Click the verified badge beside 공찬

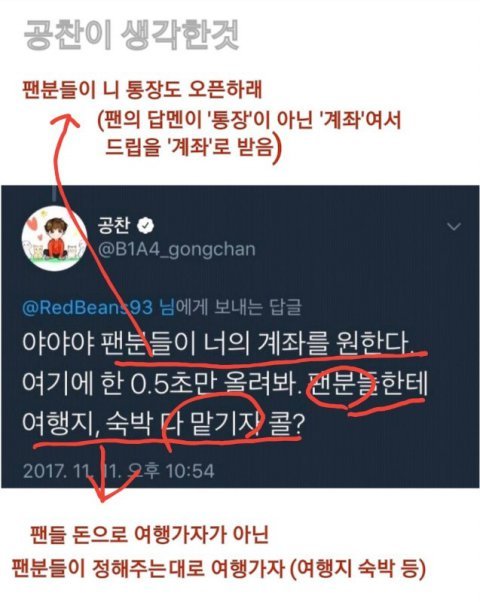(x=146, y=226)
